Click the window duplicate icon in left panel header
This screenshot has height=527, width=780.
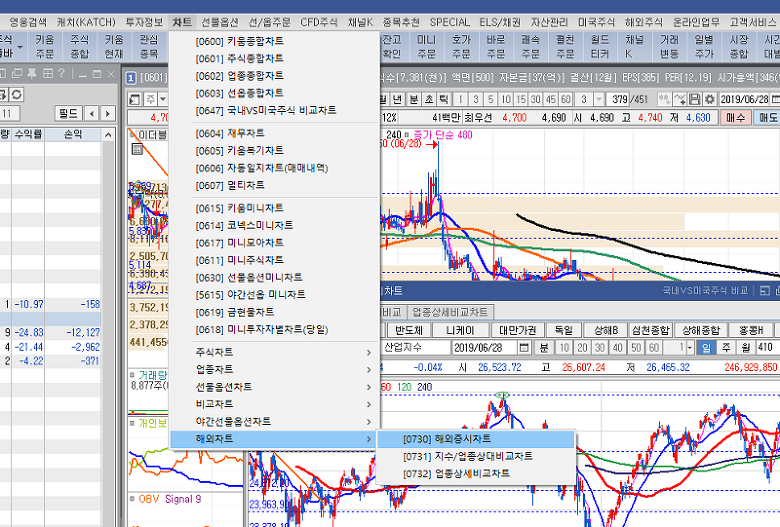click(17, 74)
